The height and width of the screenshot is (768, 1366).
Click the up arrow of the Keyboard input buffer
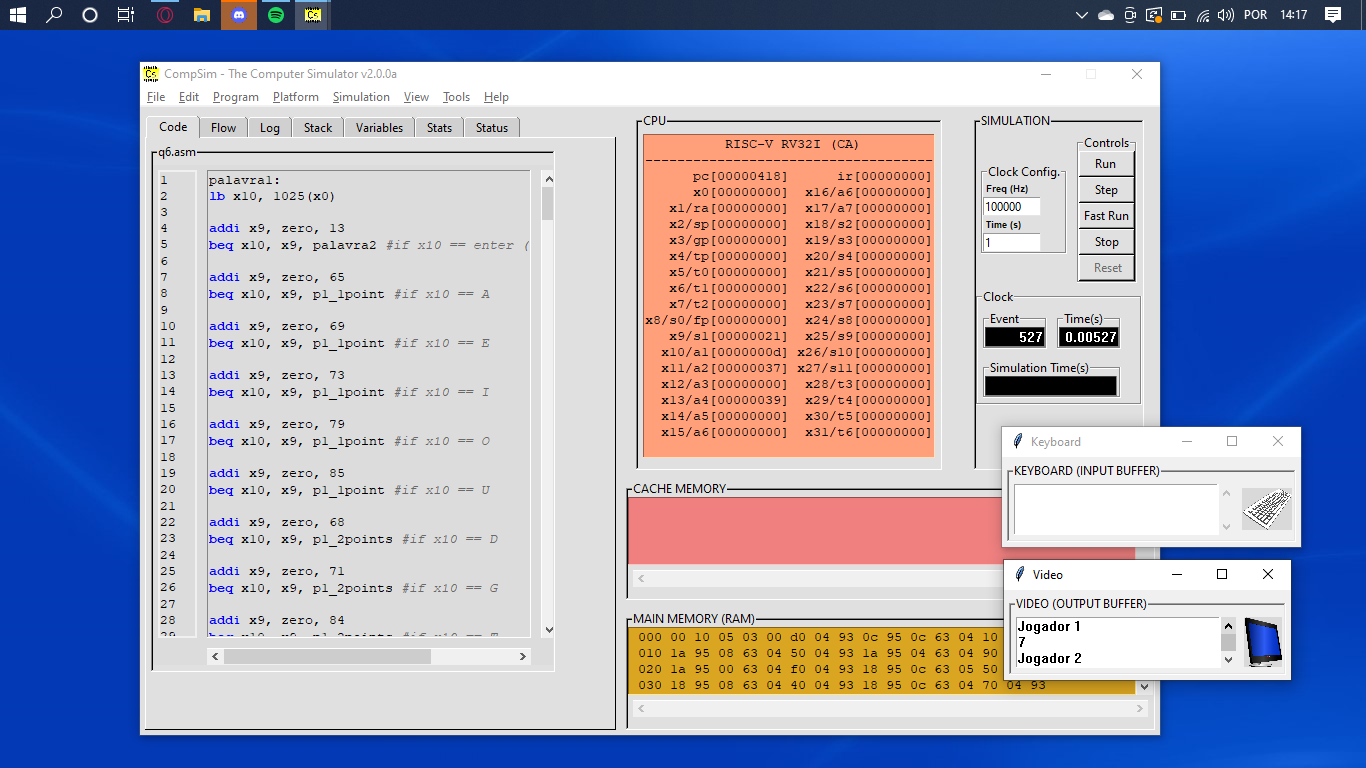coord(1228,493)
